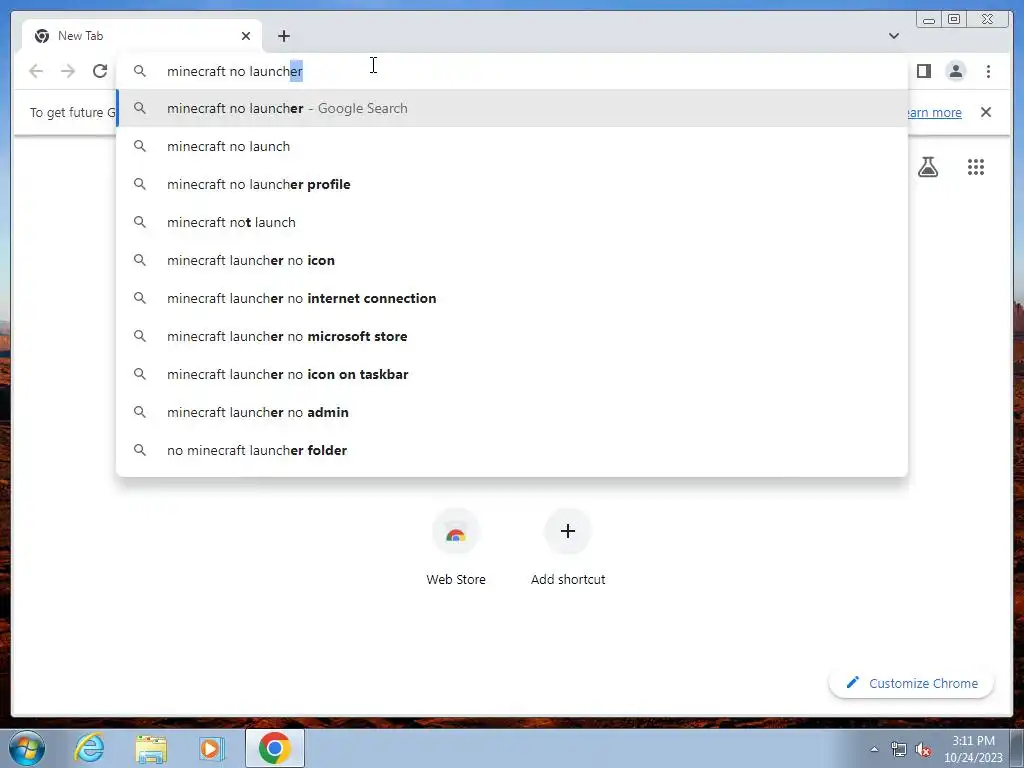Open the side panel icon

coord(923,71)
